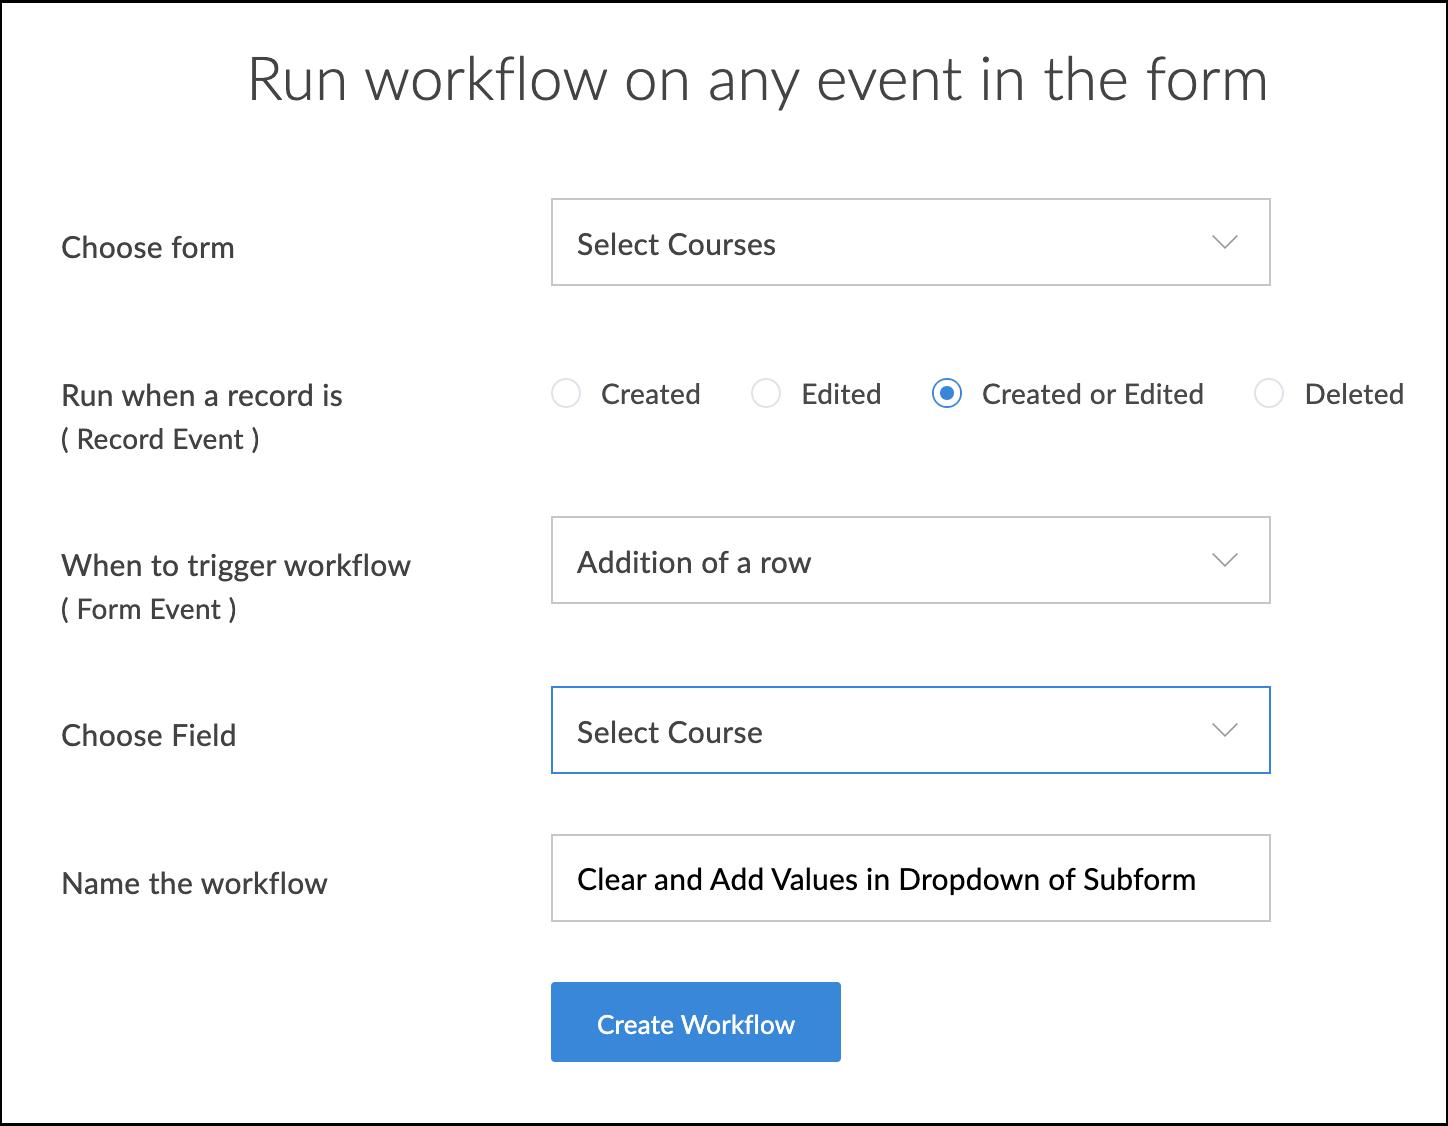1448x1126 pixels.
Task: Select the Created radio button
Action: coord(566,394)
